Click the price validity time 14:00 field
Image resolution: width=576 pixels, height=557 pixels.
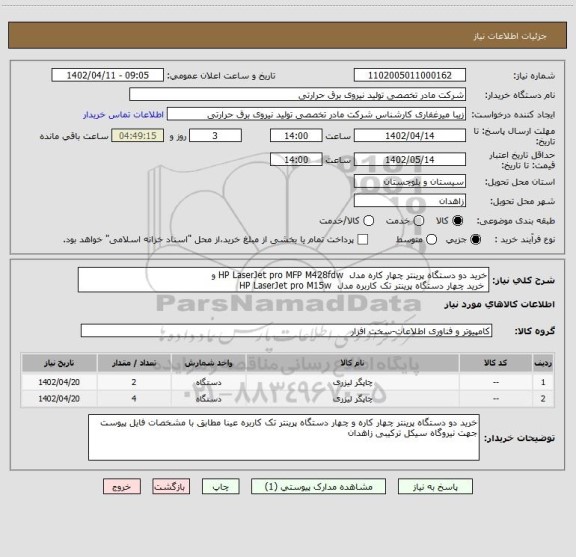[x=296, y=159]
